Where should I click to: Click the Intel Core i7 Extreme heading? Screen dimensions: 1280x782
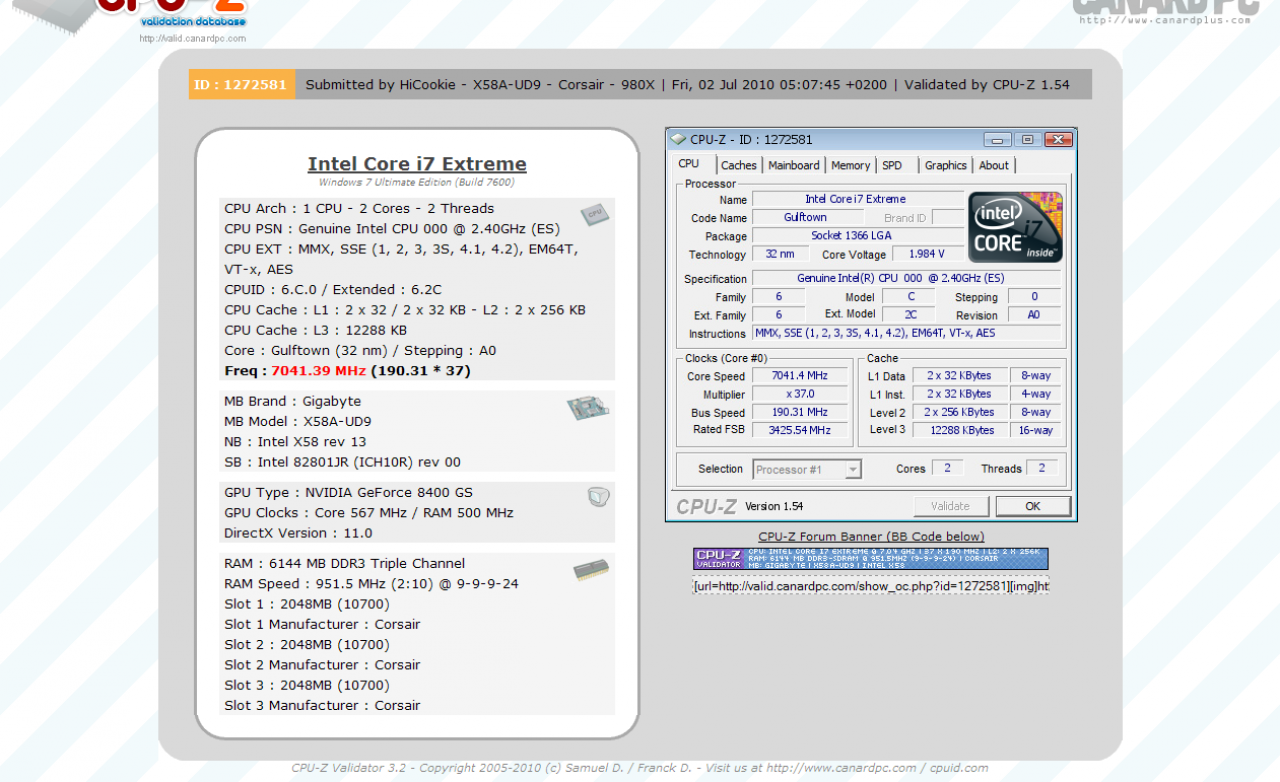point(417,164)
